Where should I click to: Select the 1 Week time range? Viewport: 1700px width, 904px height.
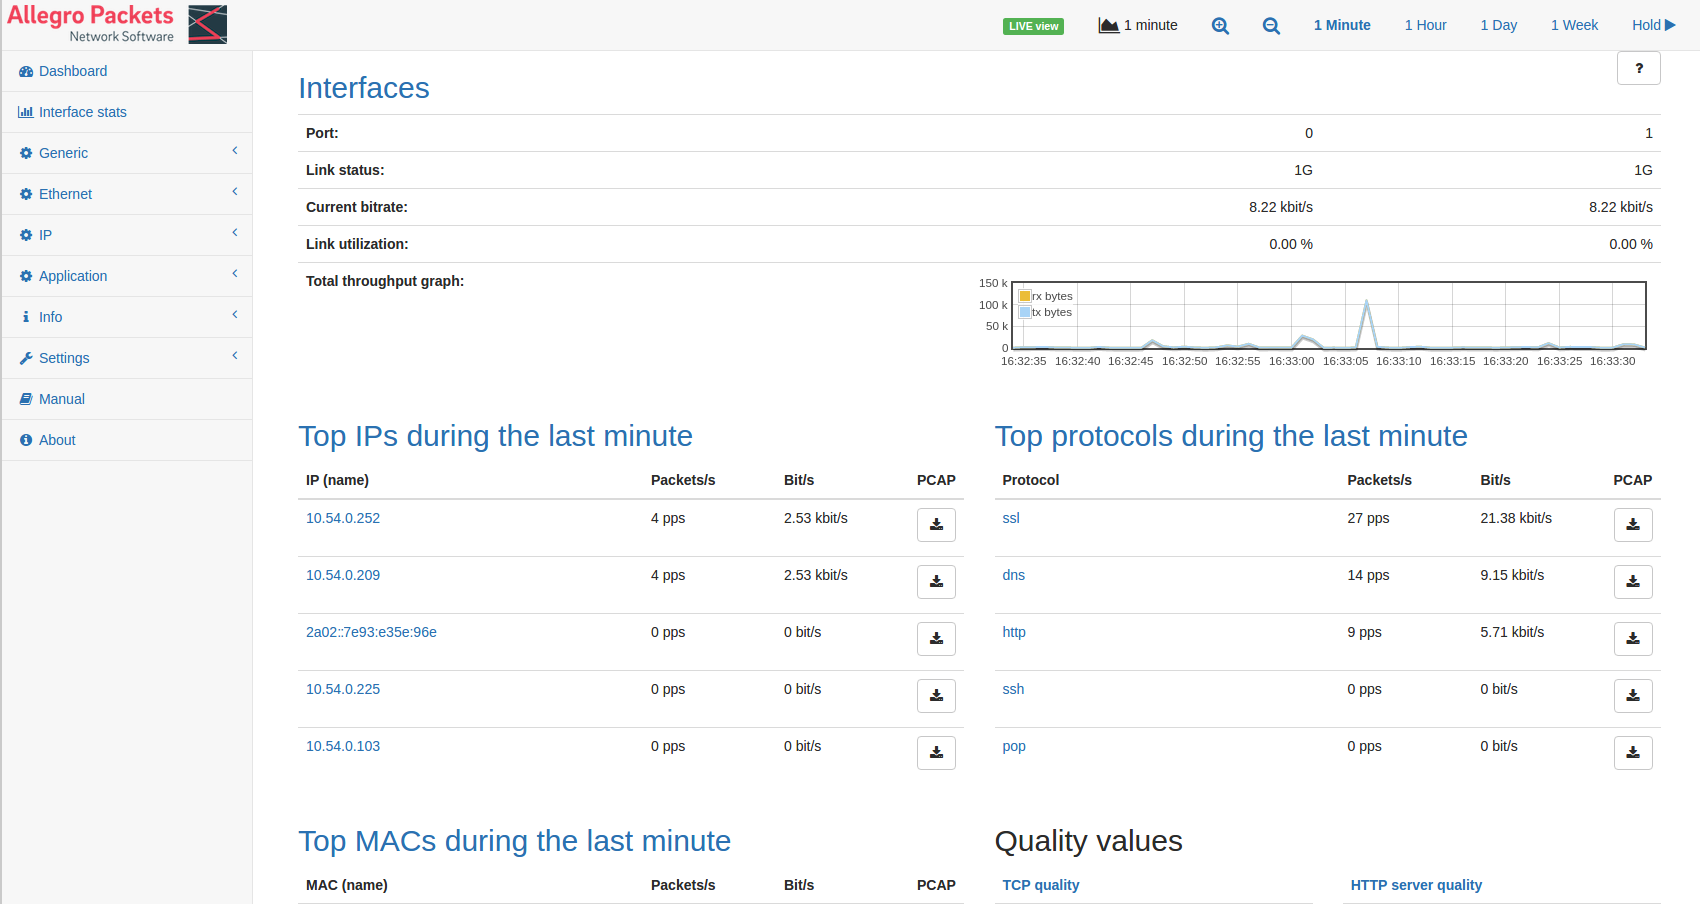(1574, 25)
